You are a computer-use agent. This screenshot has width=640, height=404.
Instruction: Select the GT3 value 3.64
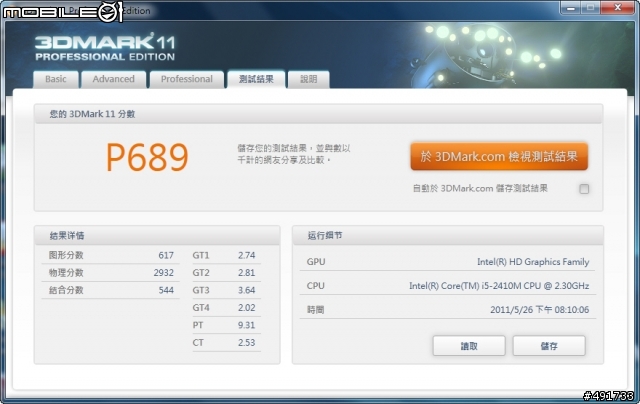tap(247, 290)
